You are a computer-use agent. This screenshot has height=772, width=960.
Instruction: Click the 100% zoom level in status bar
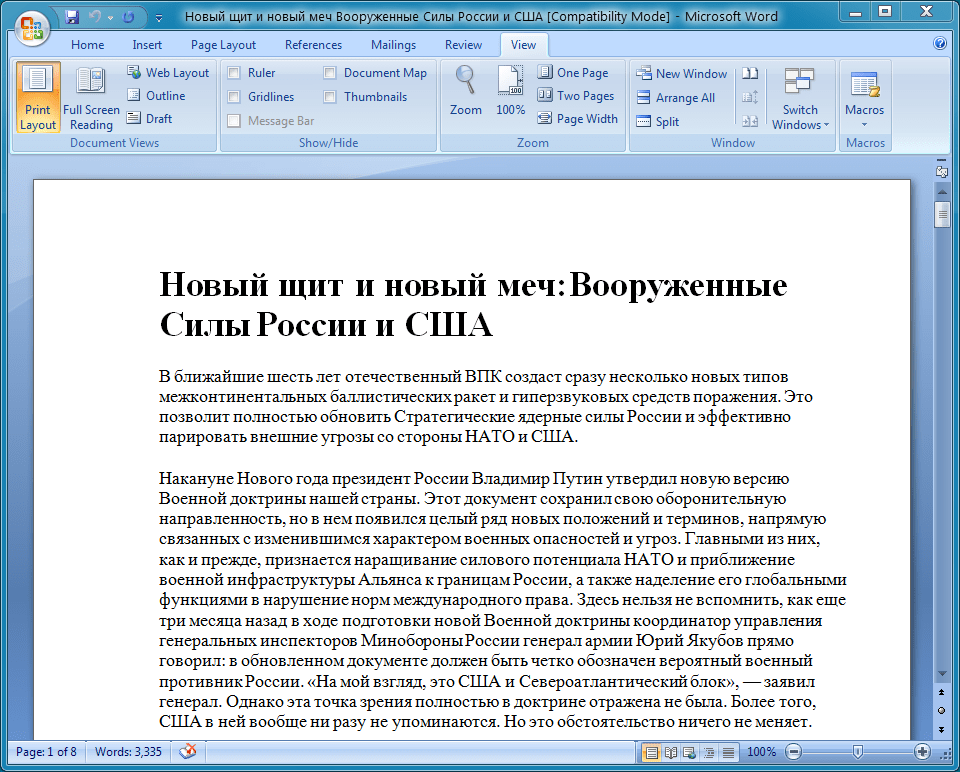coord(762,752)
